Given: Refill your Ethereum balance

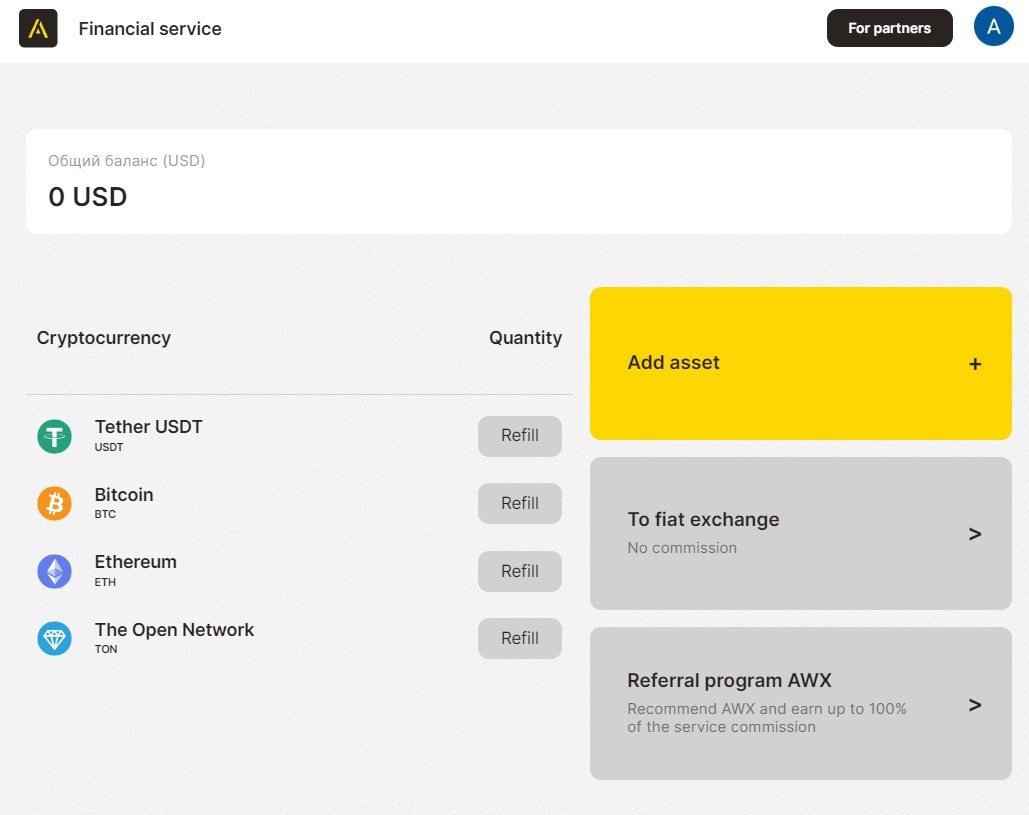Looking at the screenshot, I should (519, 571).
